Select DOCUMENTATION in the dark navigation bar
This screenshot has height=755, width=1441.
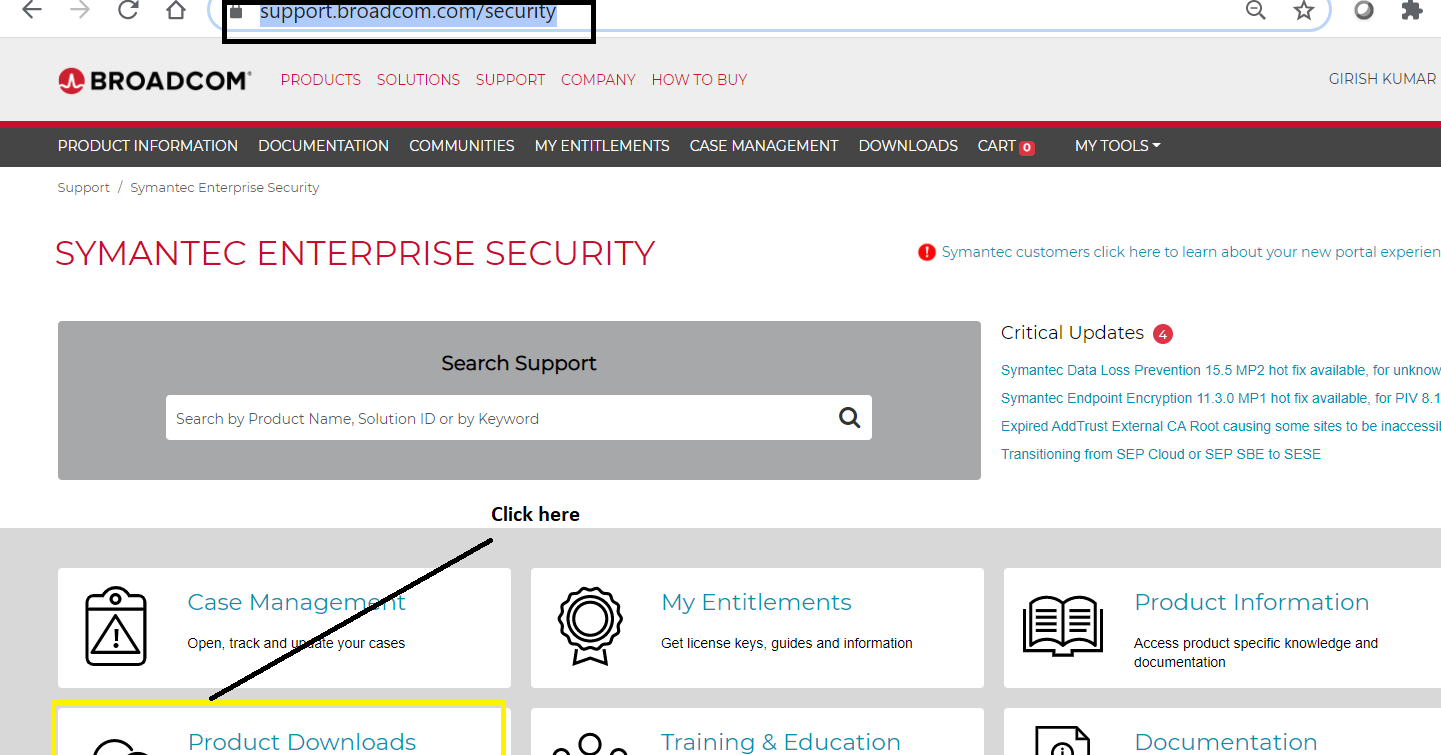coord(324,146)
